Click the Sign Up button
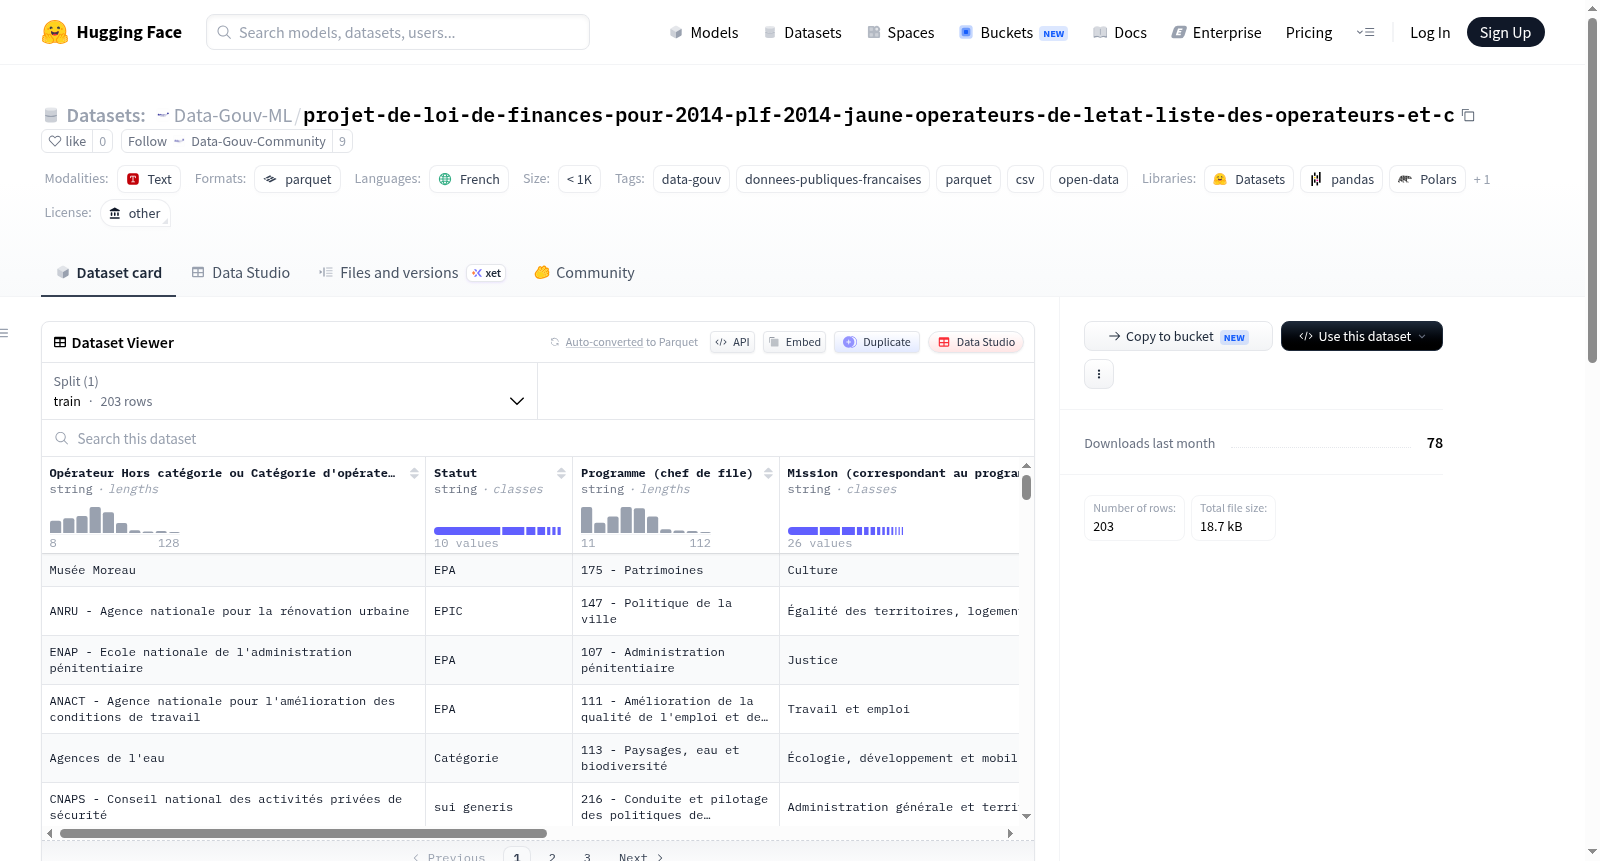This screenshot has width=1600, height=861. pos(1505,32)
